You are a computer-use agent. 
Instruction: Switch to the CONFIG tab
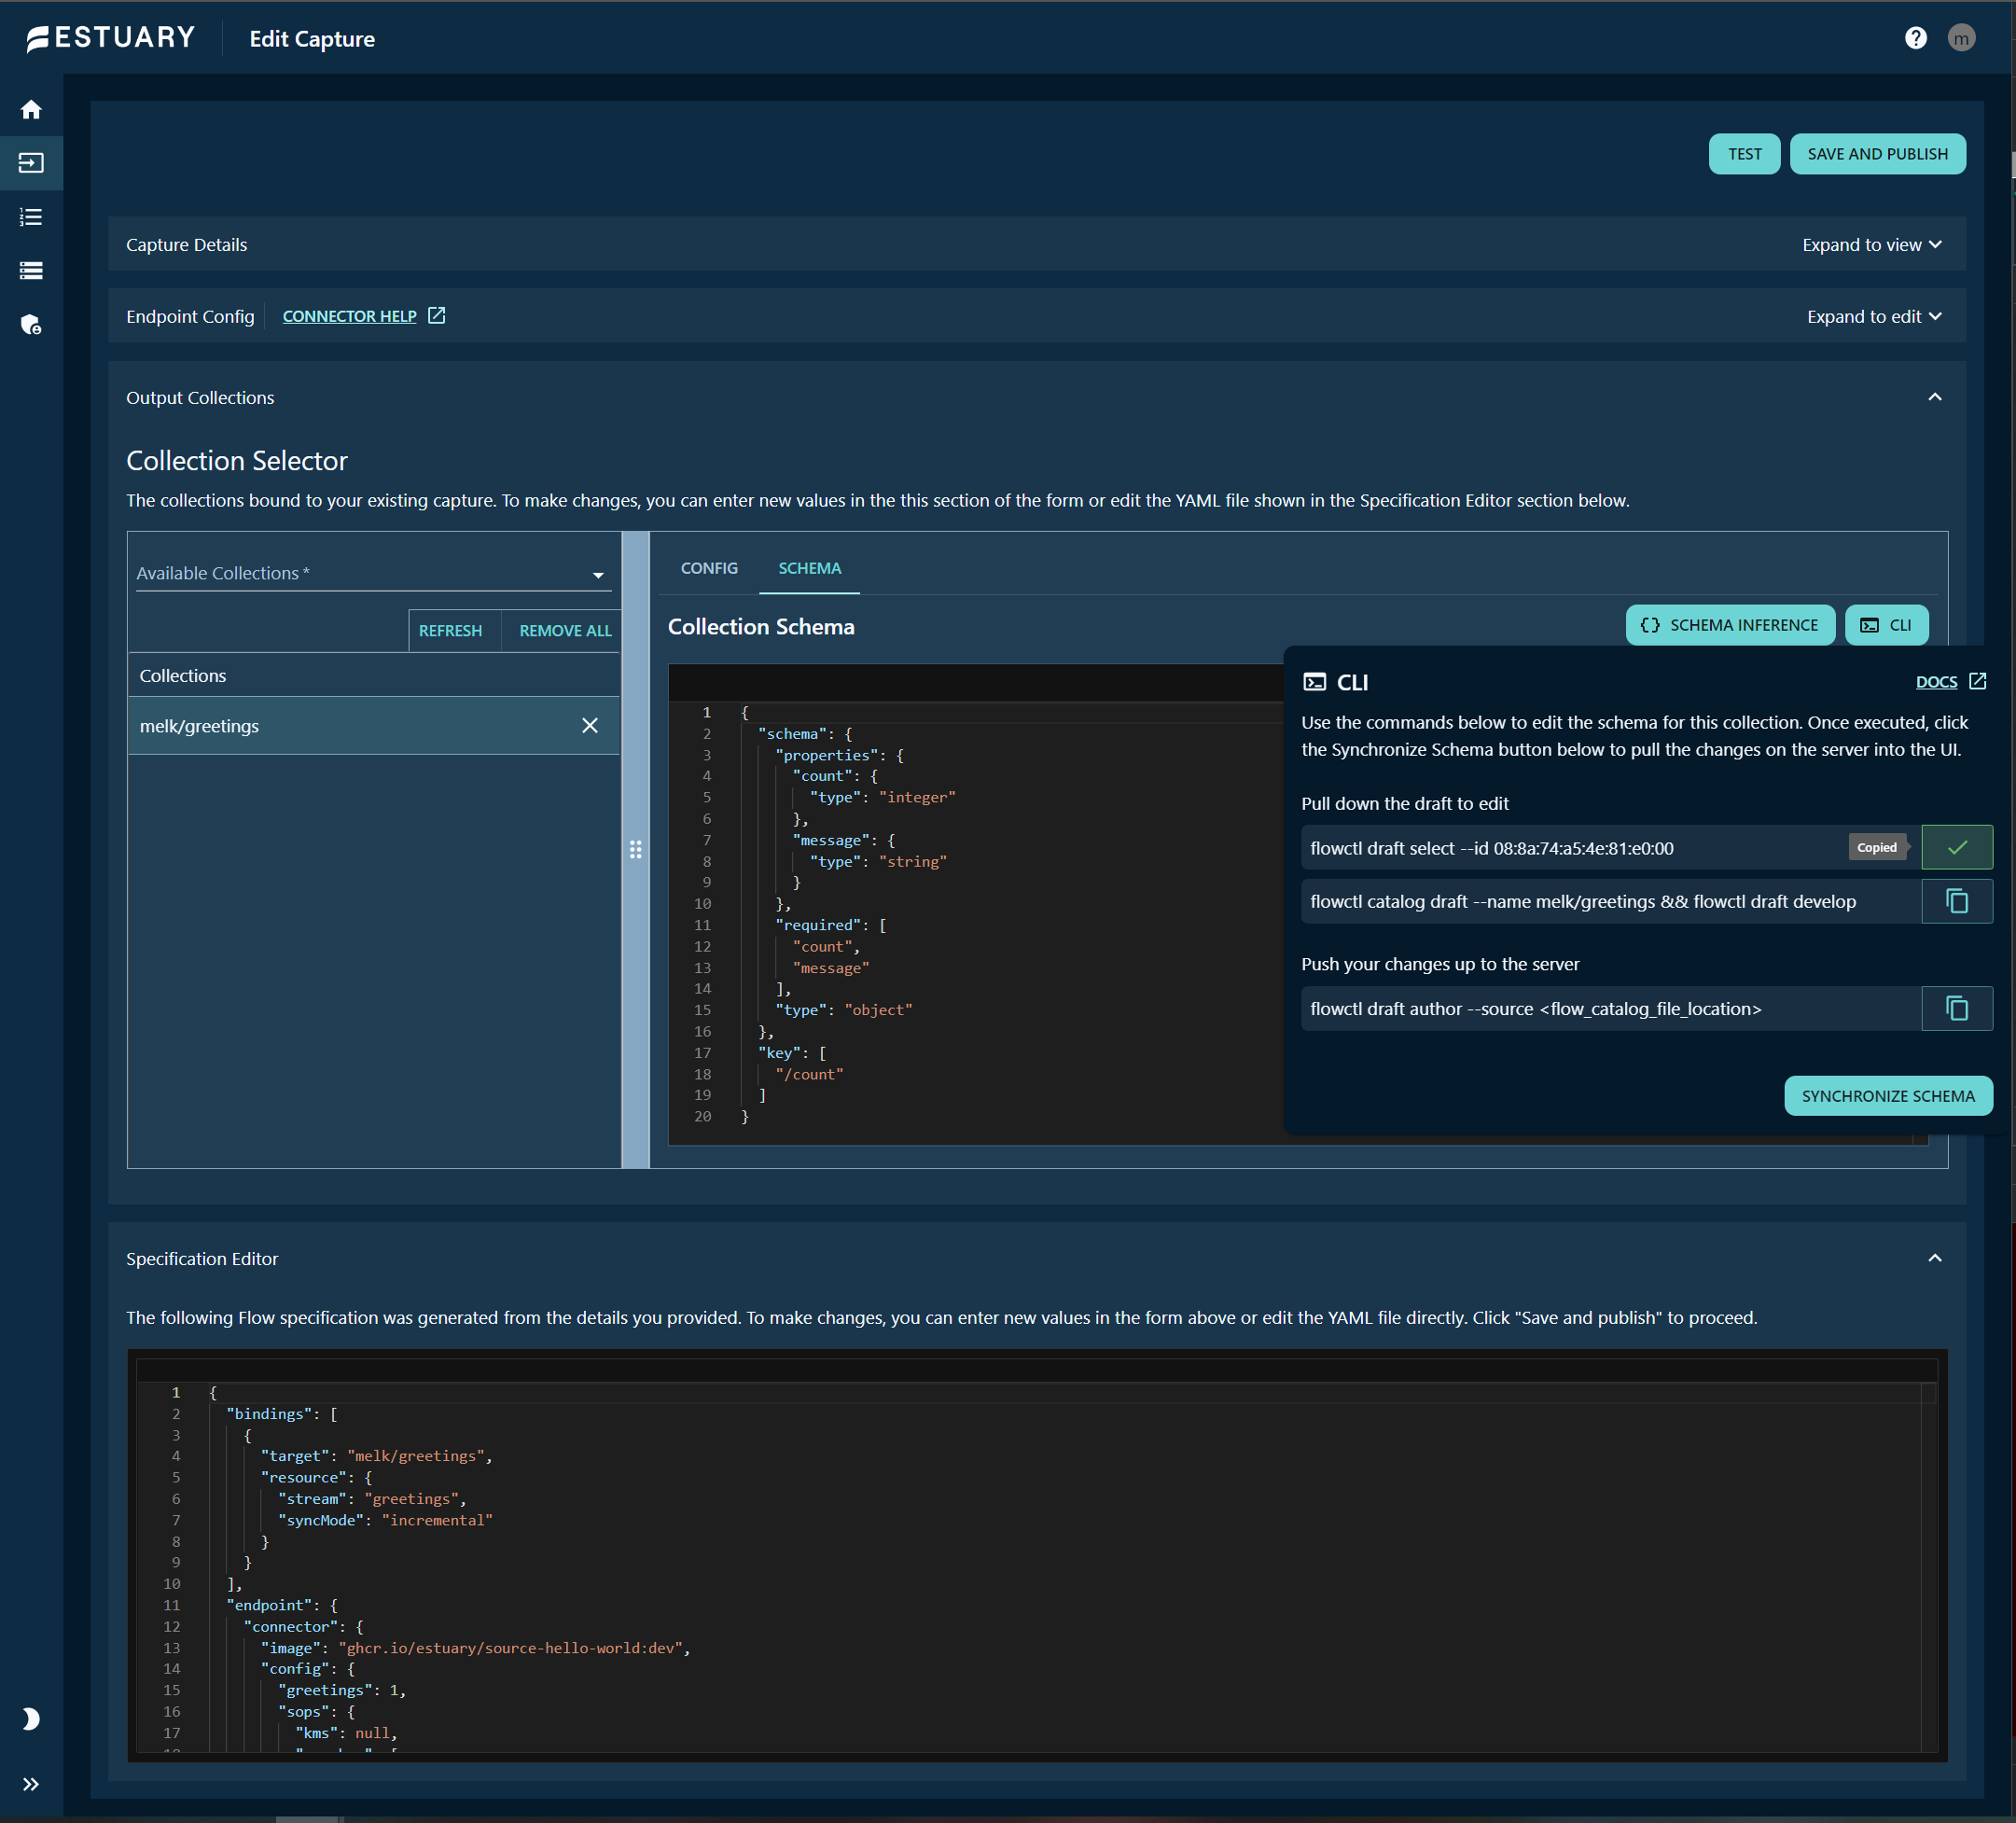[x=709, y=568]
